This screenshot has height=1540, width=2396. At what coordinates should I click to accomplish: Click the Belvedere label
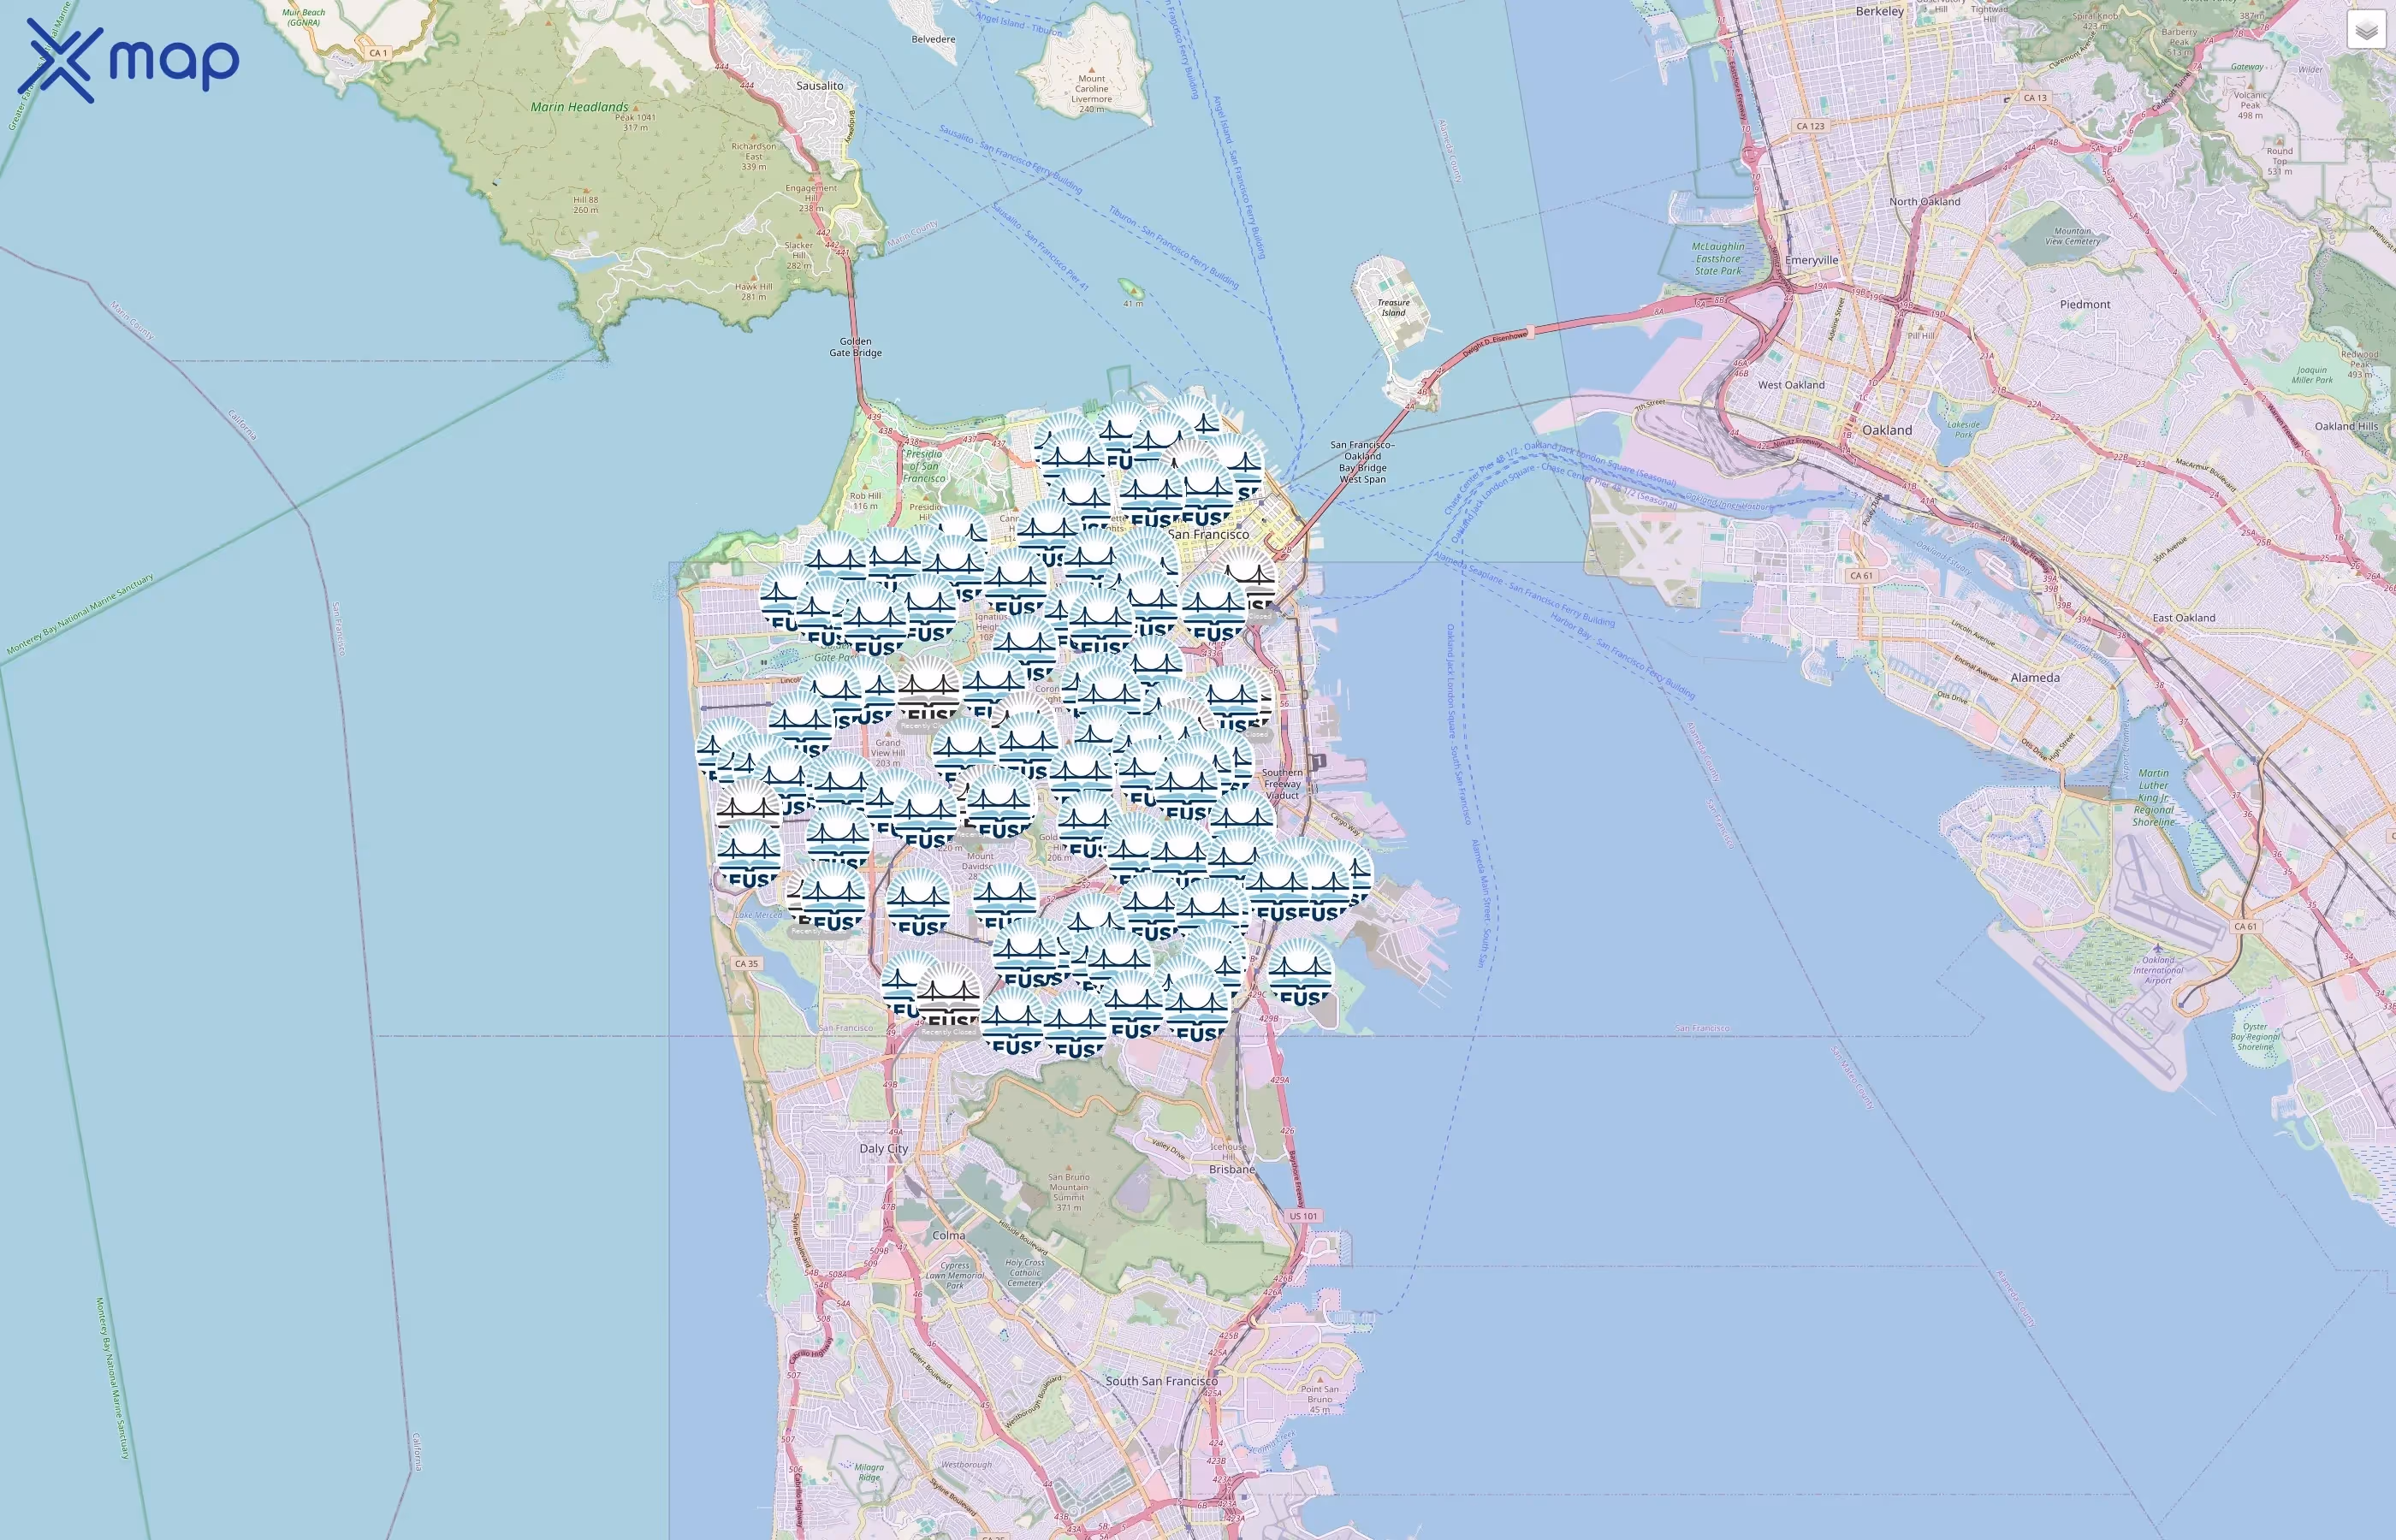[x=933, y=39]
